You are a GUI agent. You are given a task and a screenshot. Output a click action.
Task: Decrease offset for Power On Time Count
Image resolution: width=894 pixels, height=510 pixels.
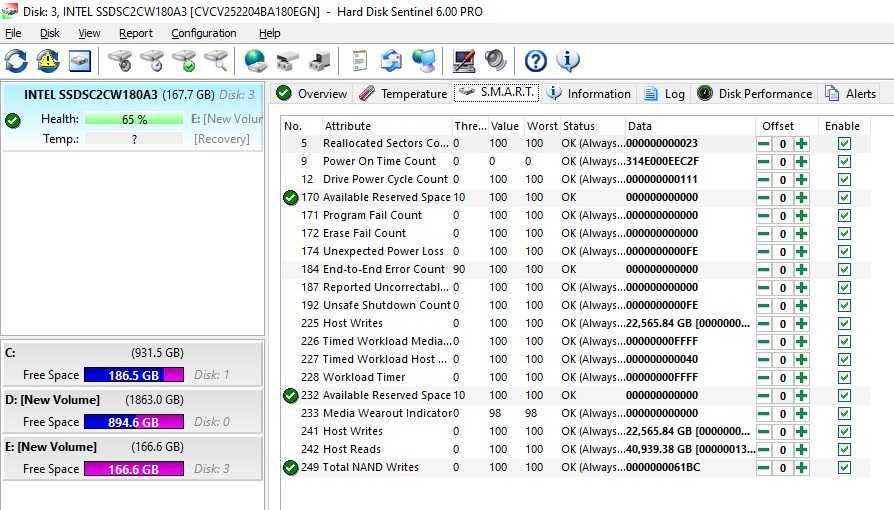point(763,161)
